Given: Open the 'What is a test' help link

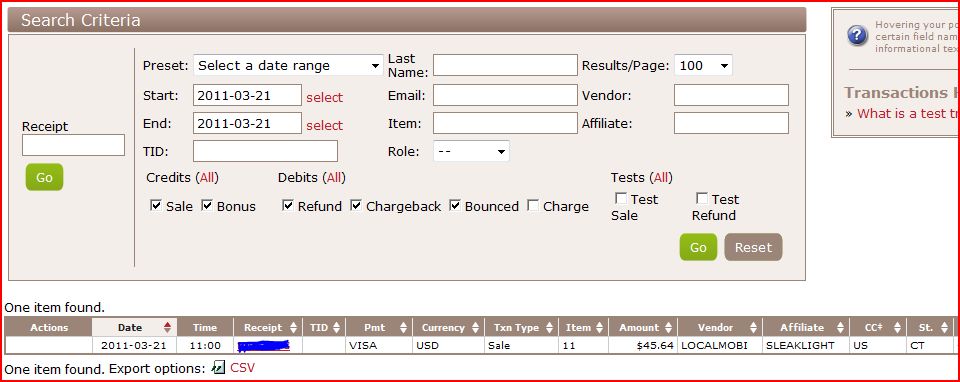Looking at the screenshot, I should tap(908, 113).
